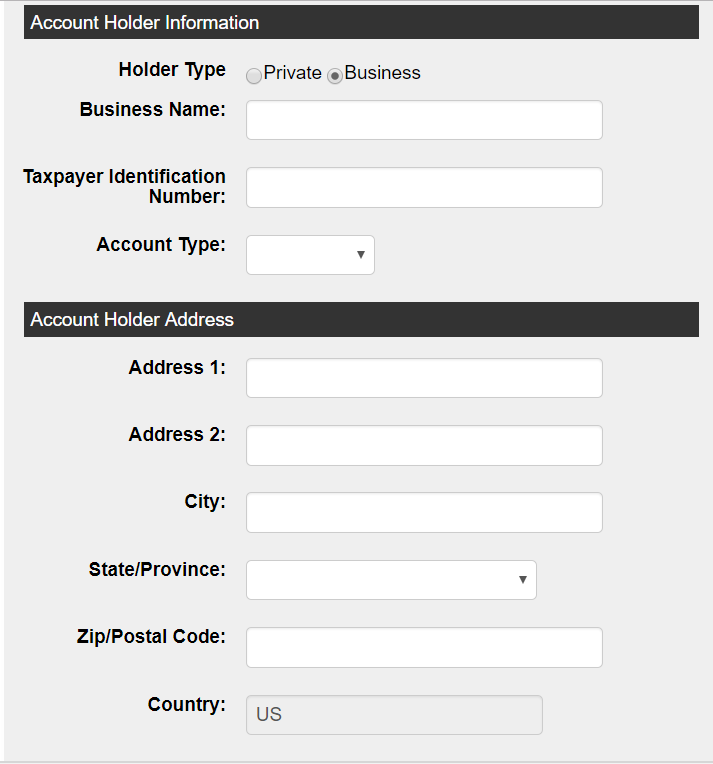The image size is (713, 764).
Task: Open the Account Type dropdown
Action: 310,255
